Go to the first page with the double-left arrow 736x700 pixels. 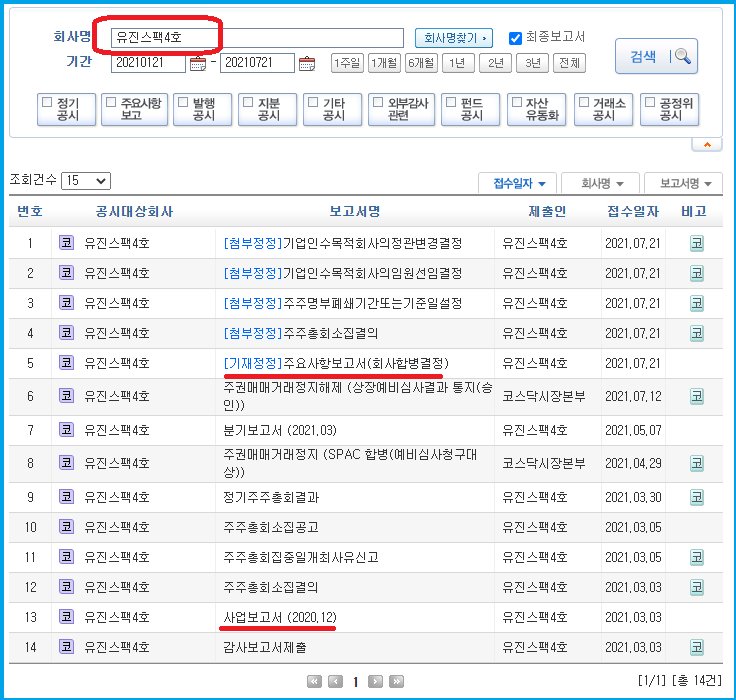pos(314,681)
